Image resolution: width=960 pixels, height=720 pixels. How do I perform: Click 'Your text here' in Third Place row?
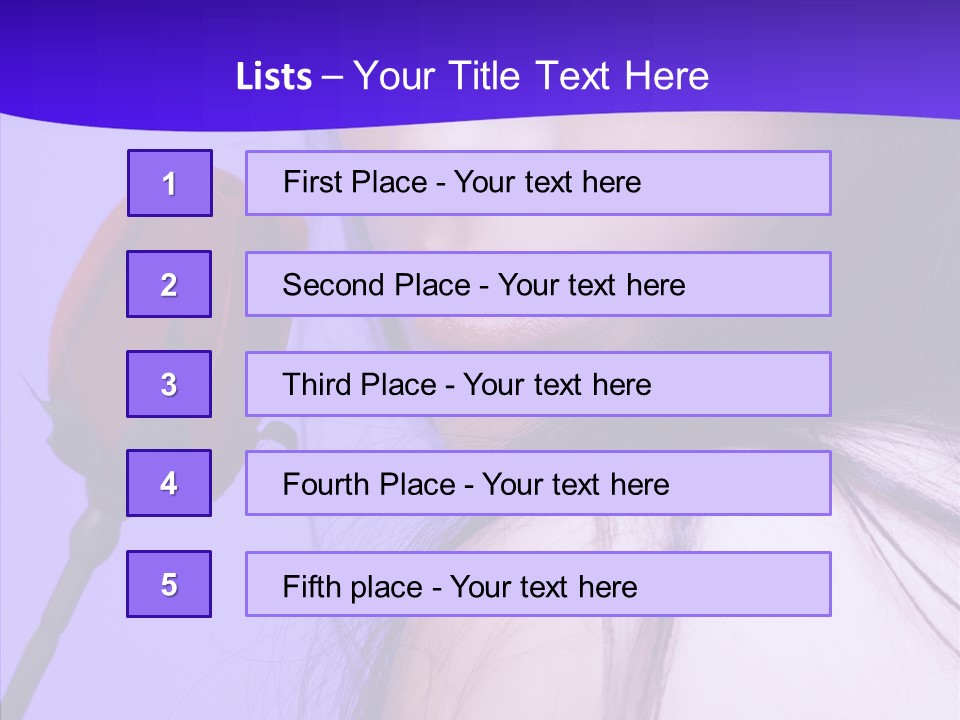click(x=557, y=385)
